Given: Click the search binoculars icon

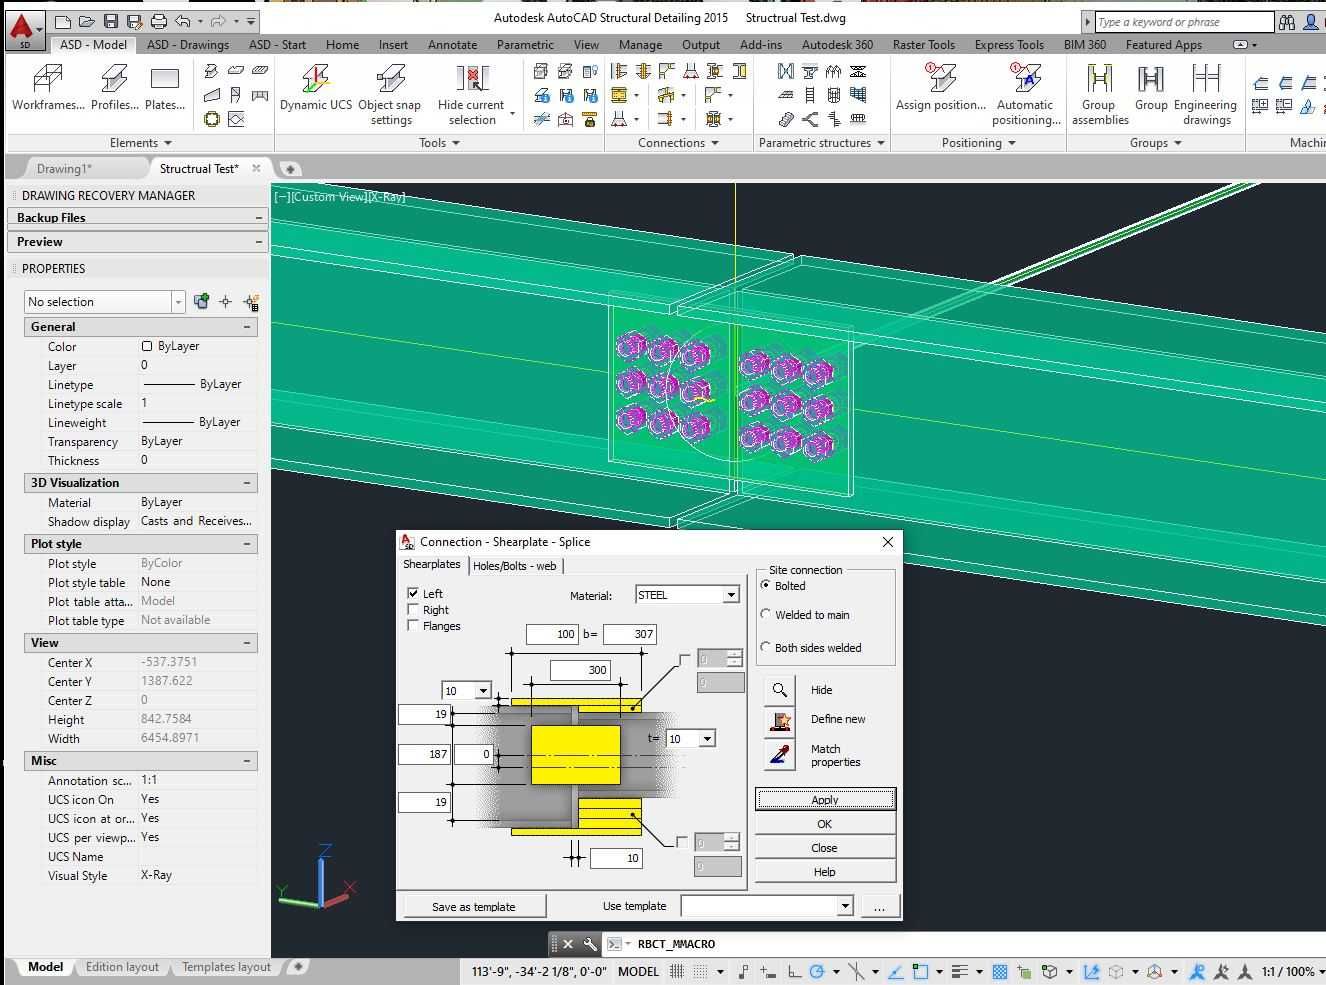Looking at the screenshot, I should click(1287, 21).
